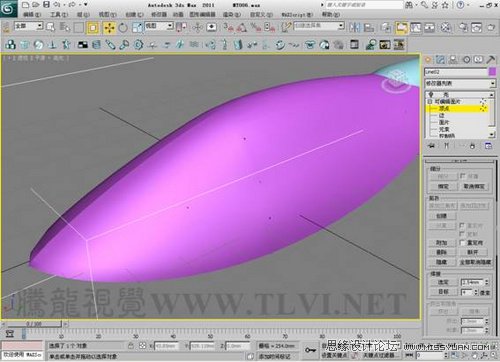Screen dimensions: 500x362
Task: Click the help search input field
Action: tap(364, 5)
